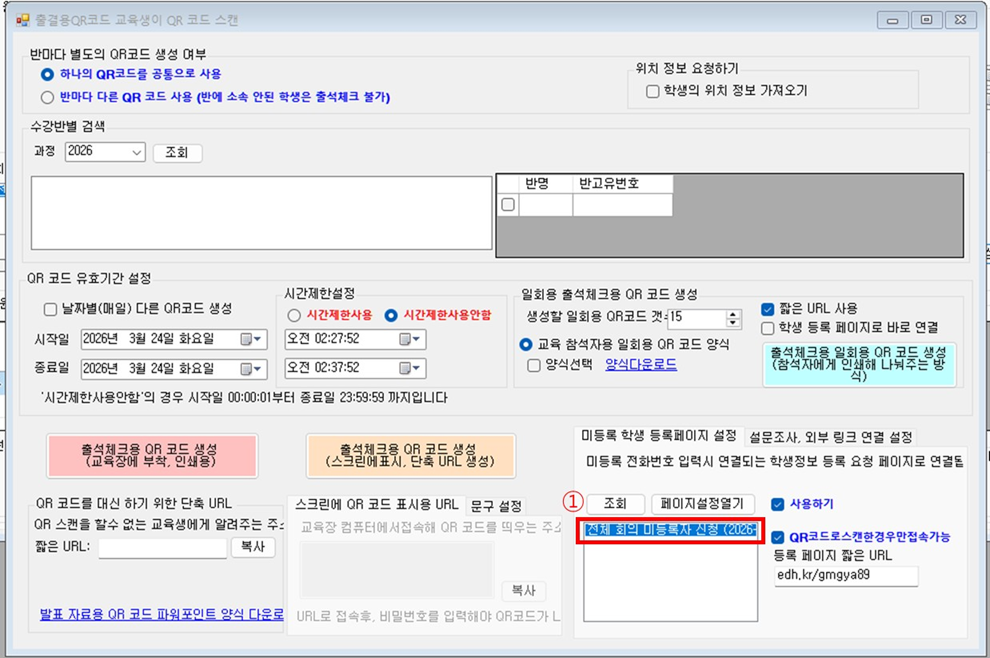Viewport: 990px width, 658px height.
Task: Open the '문구 설정' tab
Action: pyautogui.click(x=496, y=505)
